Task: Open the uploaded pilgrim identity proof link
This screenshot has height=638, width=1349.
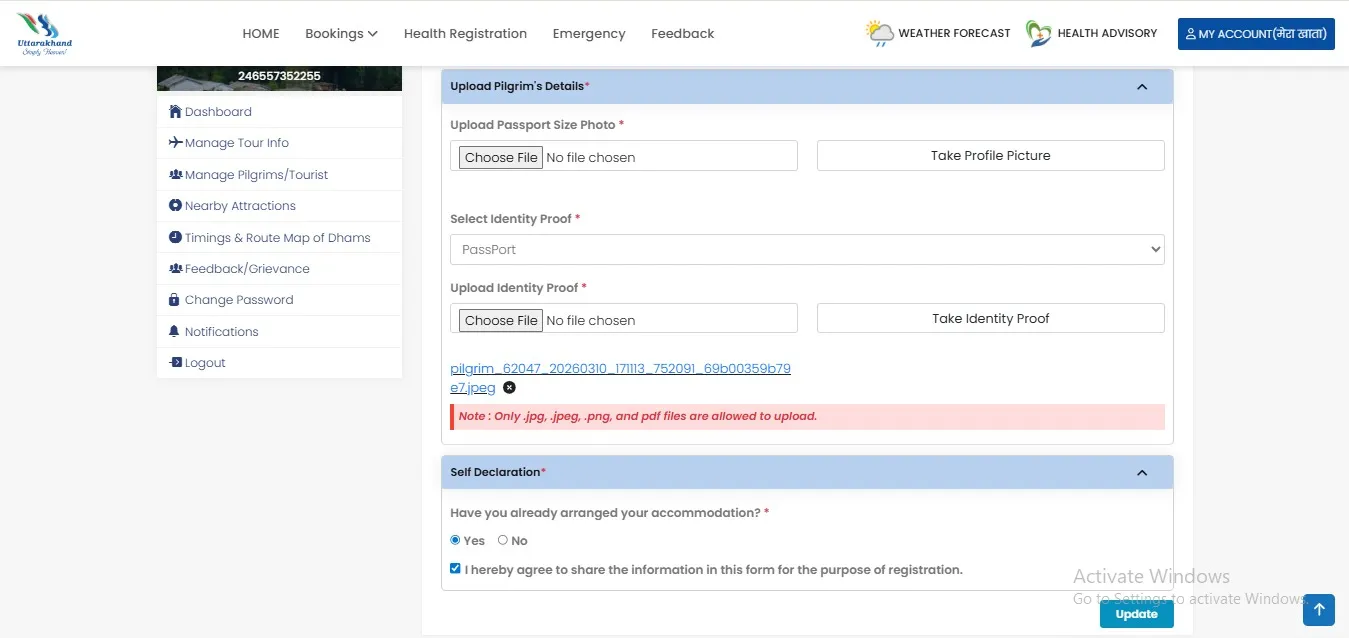Action: coord(620,368)
